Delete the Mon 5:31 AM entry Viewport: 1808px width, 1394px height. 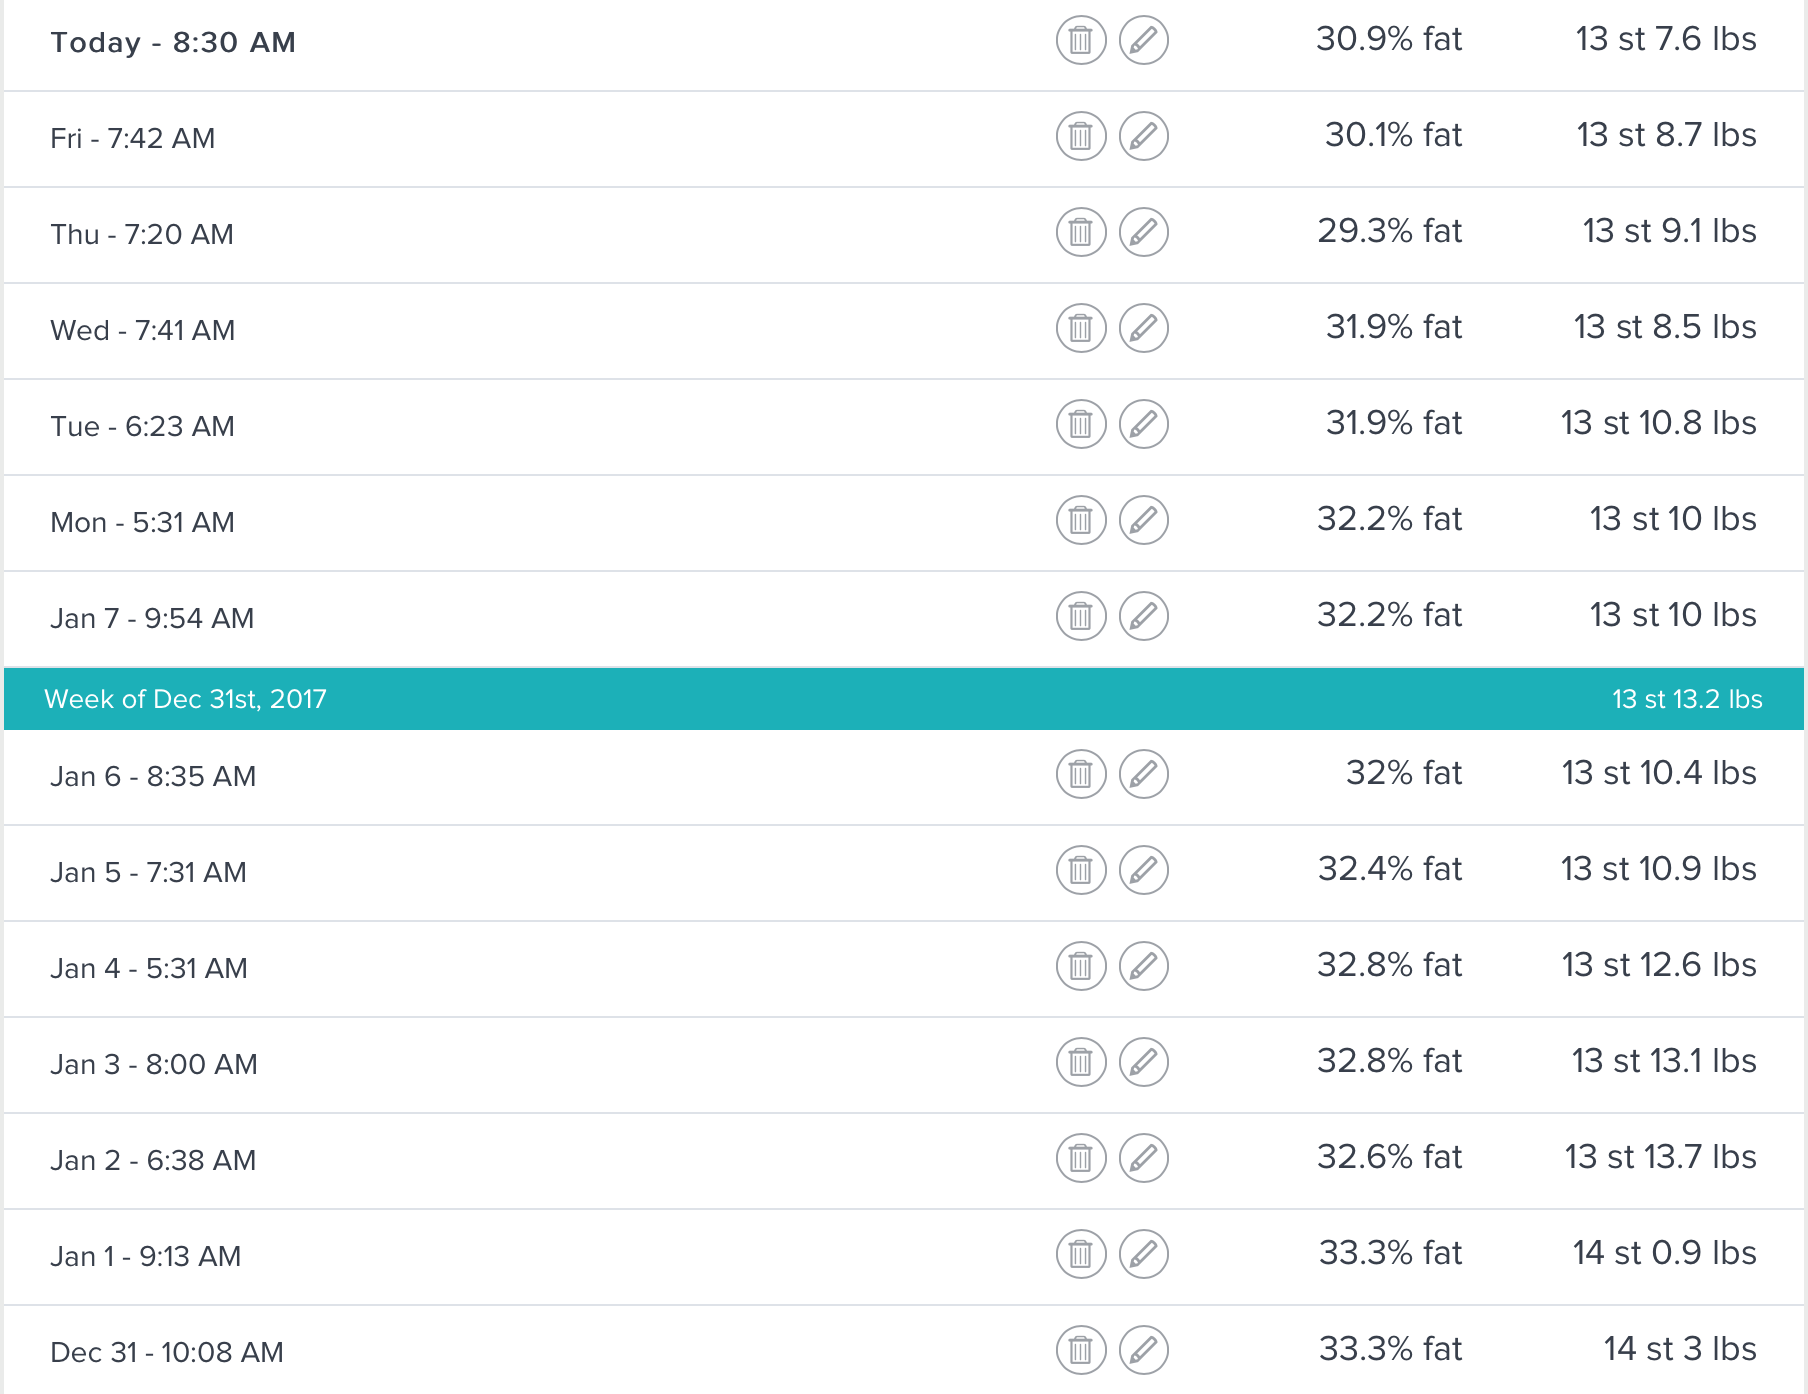pos(1080,521)
